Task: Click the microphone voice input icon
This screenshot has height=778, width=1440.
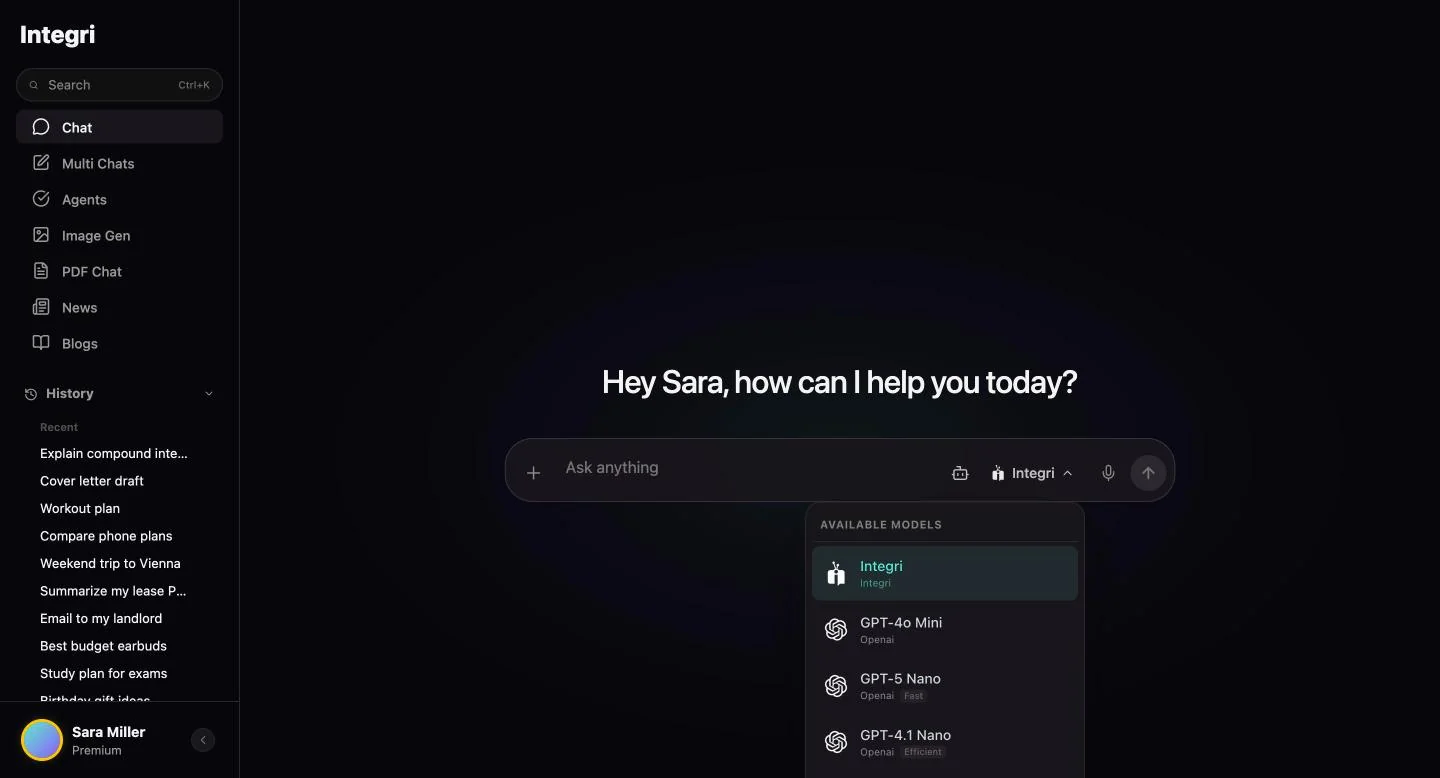Action: [1108, 473]
